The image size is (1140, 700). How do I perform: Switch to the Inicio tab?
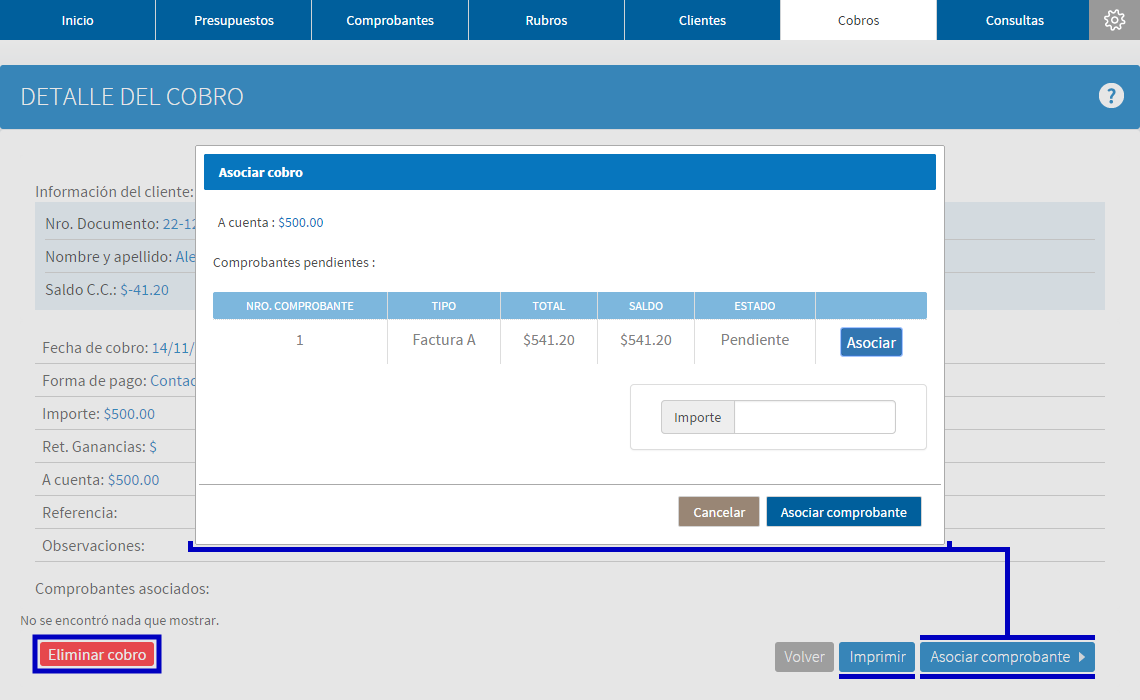77,20
